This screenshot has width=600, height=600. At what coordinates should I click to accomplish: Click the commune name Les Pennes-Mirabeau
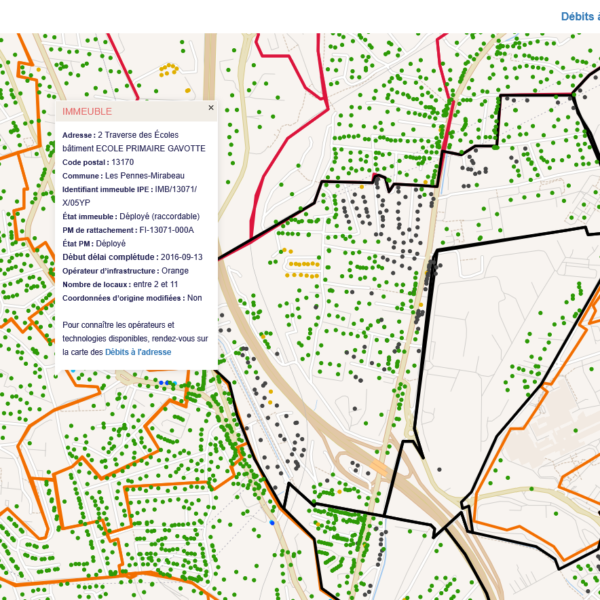(x=152, y=175)
